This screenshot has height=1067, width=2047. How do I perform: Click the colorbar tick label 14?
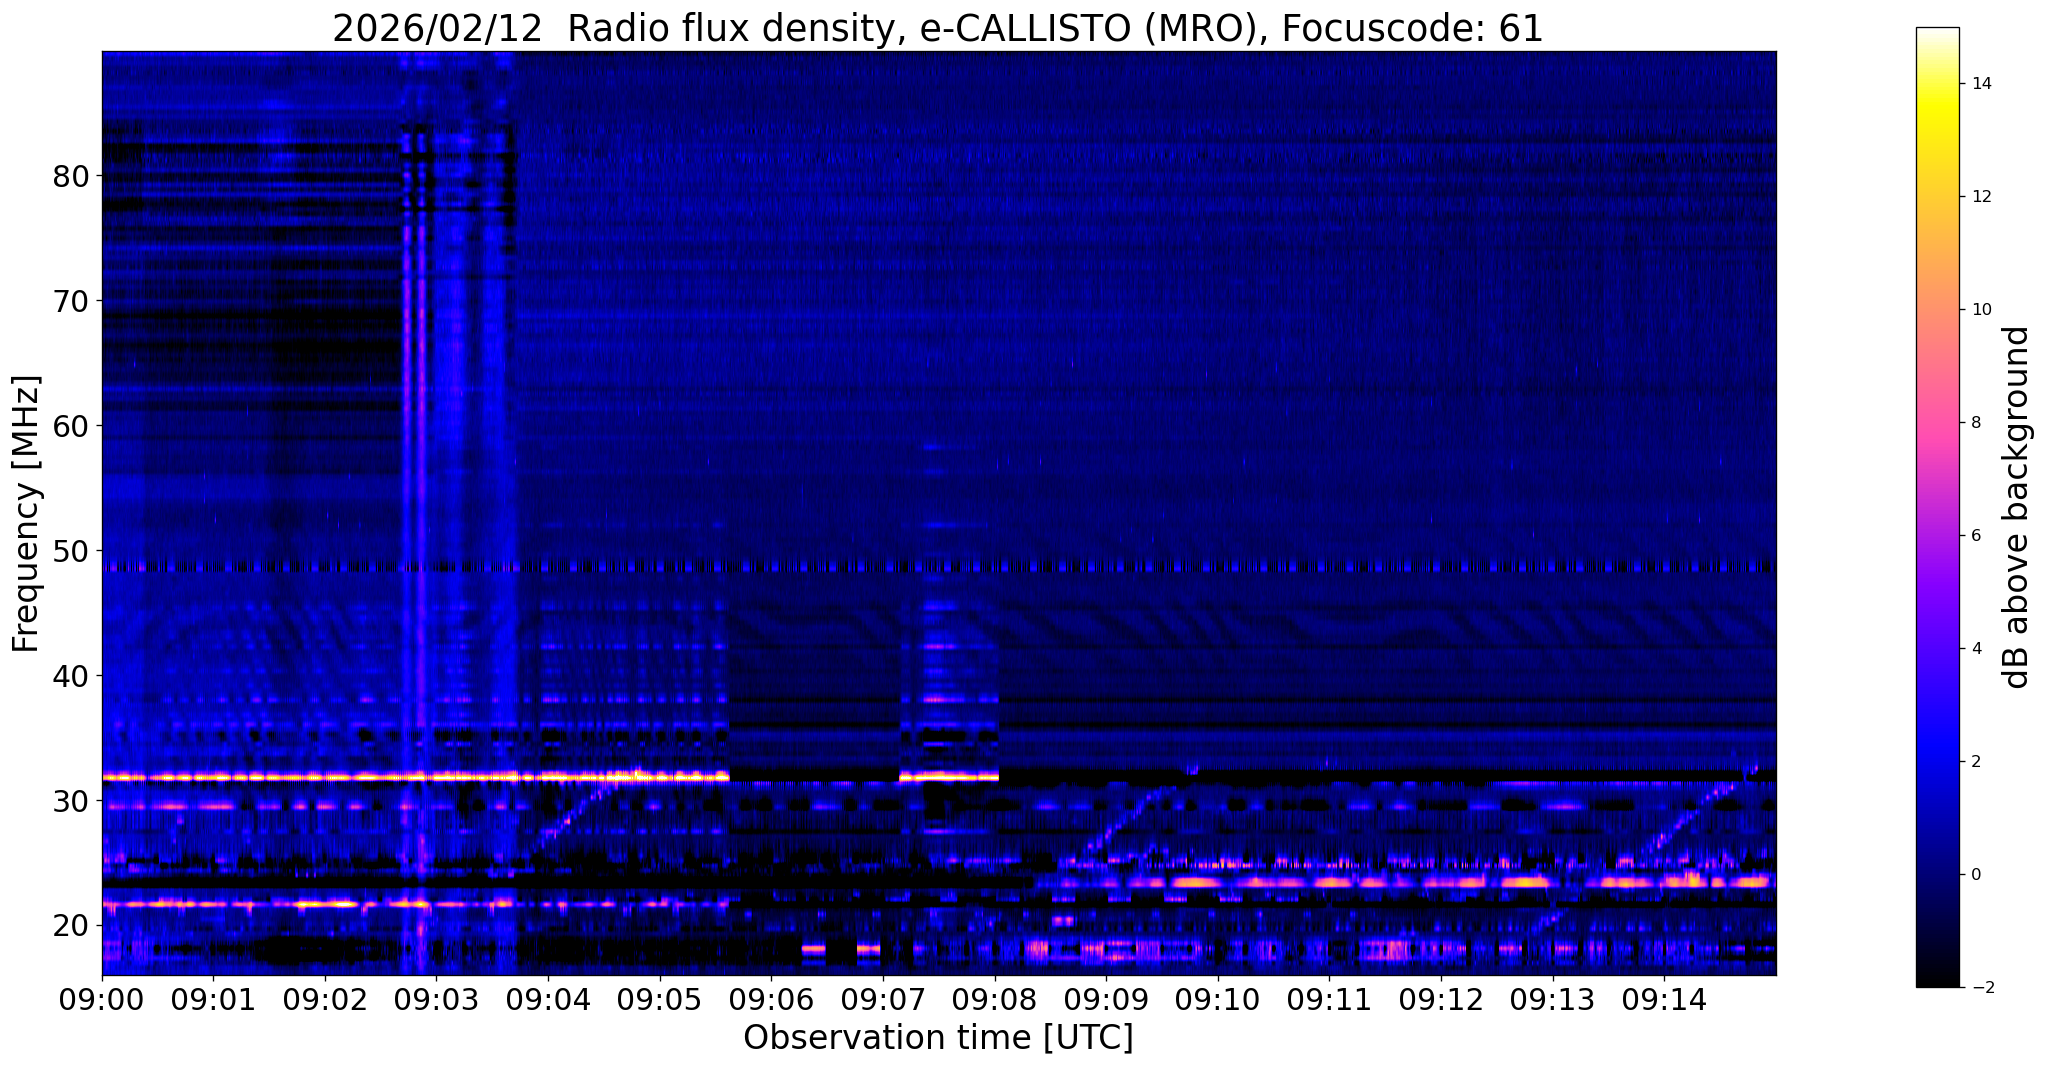tap(1980, 84)
